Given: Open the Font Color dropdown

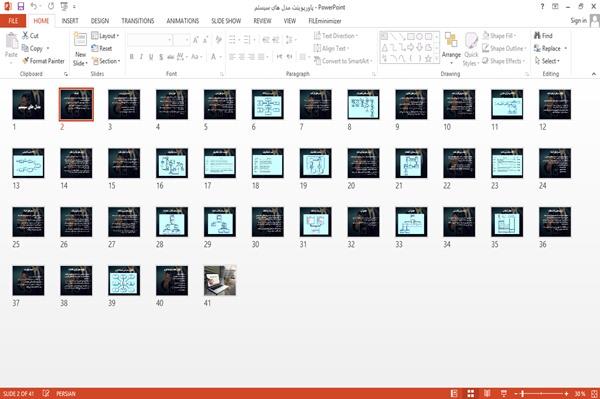Looking at the screenshot, I should click(220, 57).
